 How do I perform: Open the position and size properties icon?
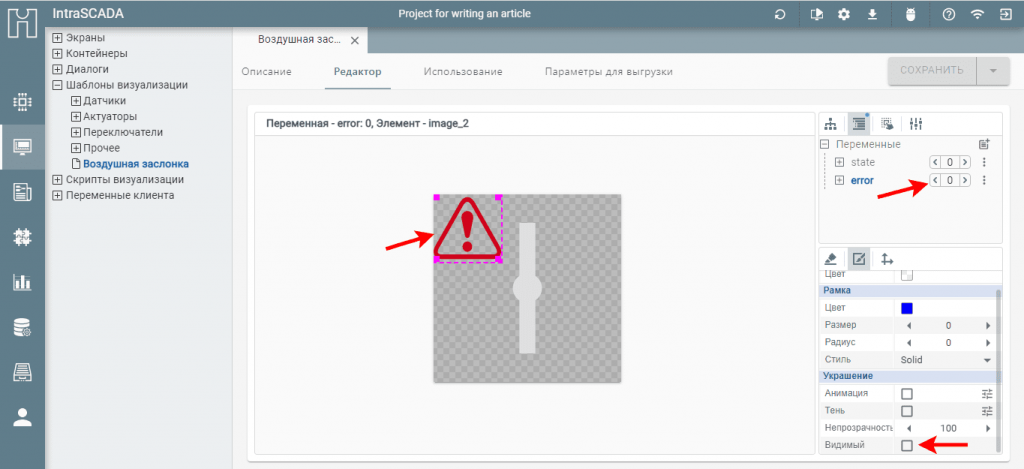887,259
